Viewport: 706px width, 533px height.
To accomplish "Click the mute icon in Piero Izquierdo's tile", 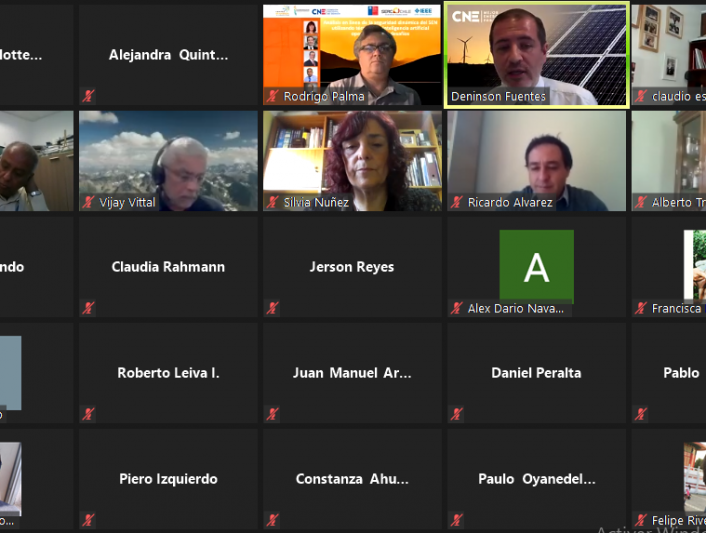I will pos(88,520).
